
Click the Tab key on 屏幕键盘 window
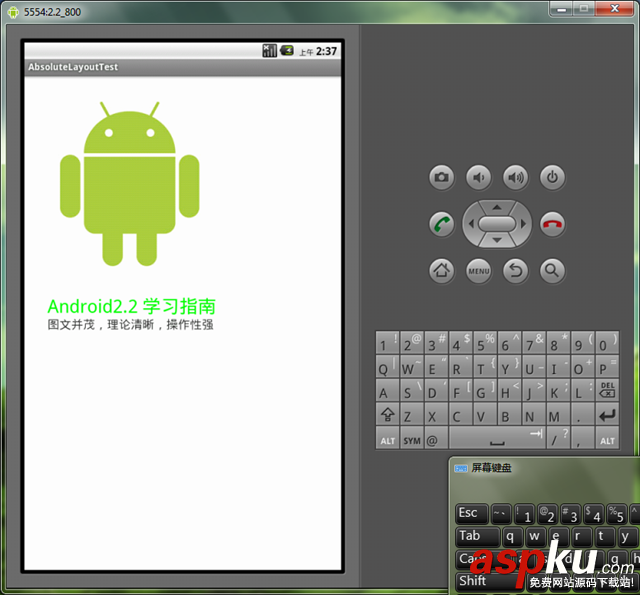(477, 536)
